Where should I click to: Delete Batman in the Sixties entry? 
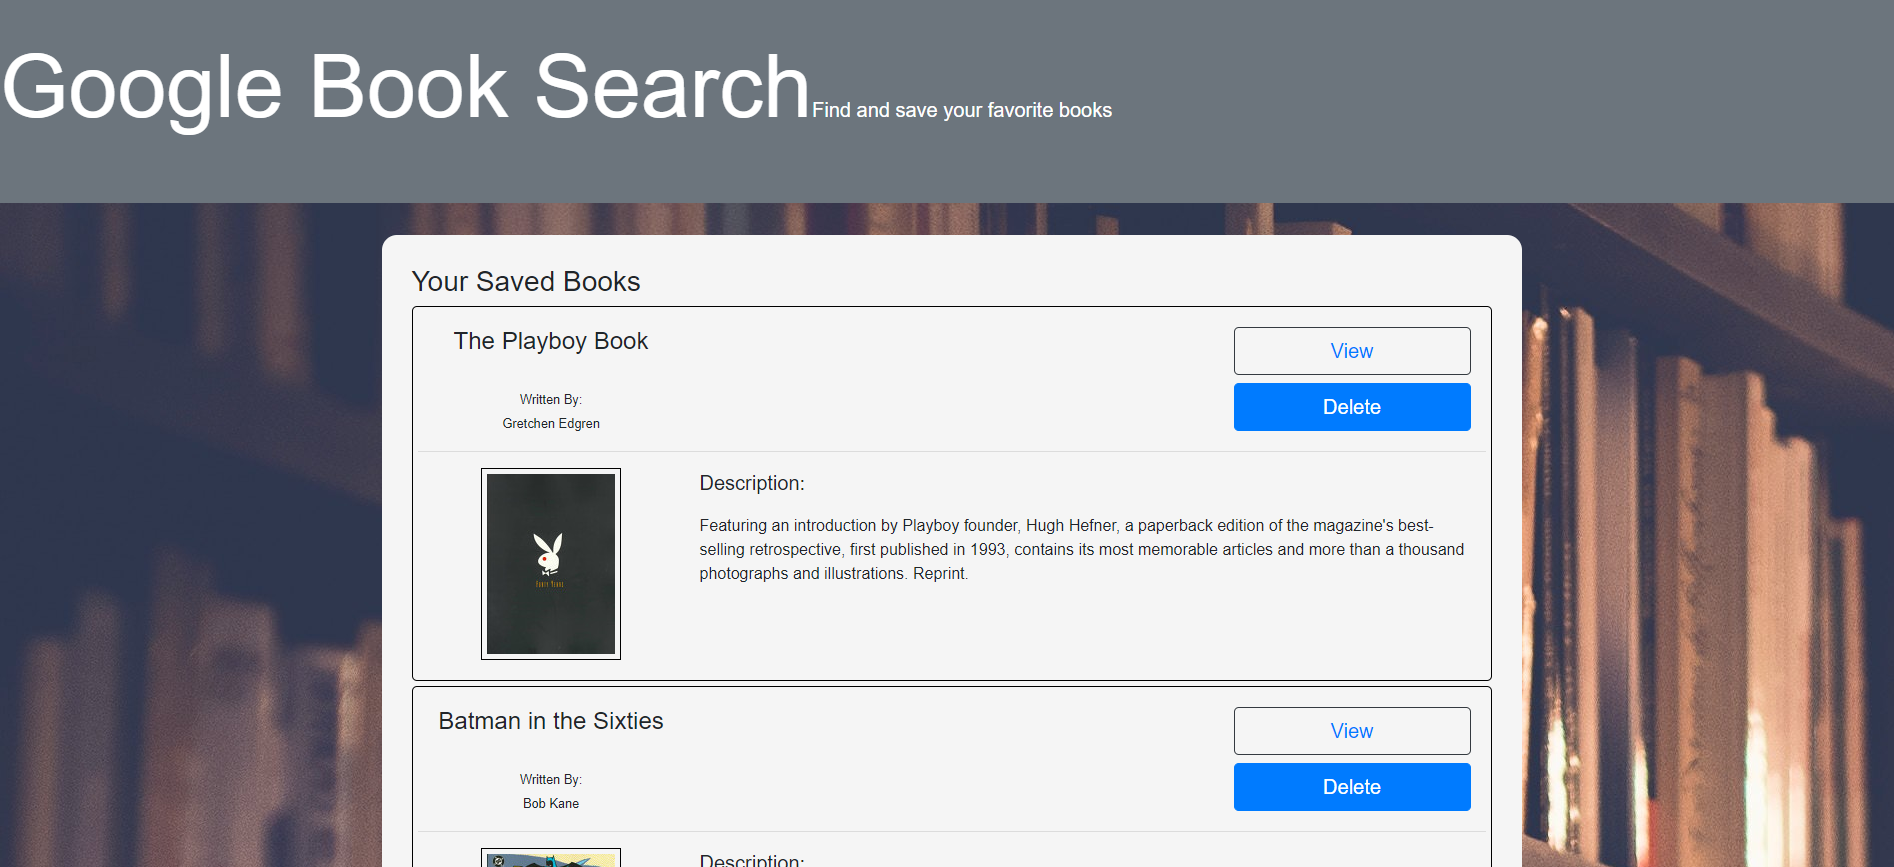[1351, 787]
